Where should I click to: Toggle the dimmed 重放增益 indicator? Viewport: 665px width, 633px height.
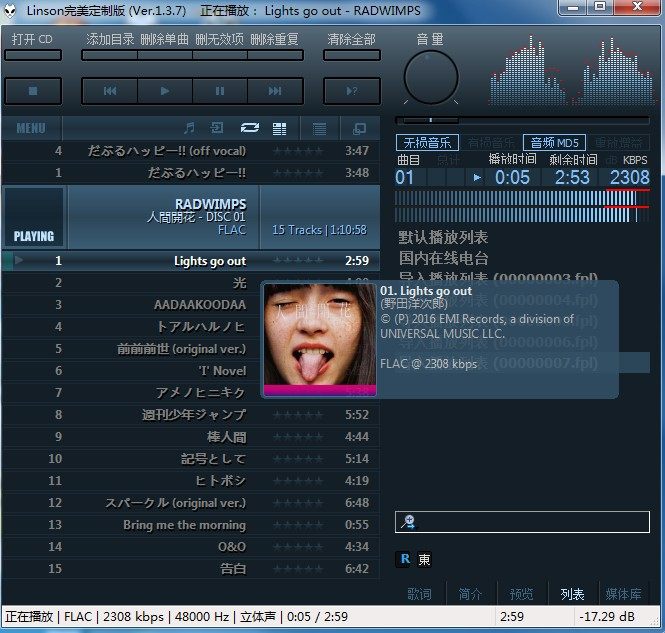click(x=618, y=143)
